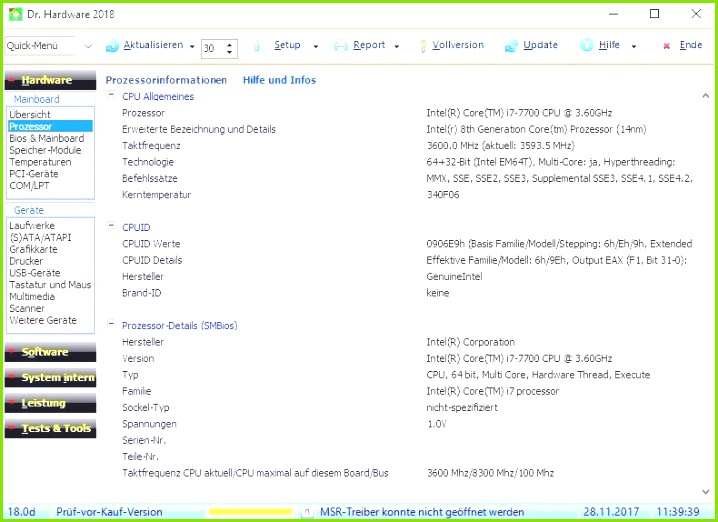Image resolution: width=718 pixels, height=522 pixels.
Task: Select Scanner entry
Action: point(27,309)
